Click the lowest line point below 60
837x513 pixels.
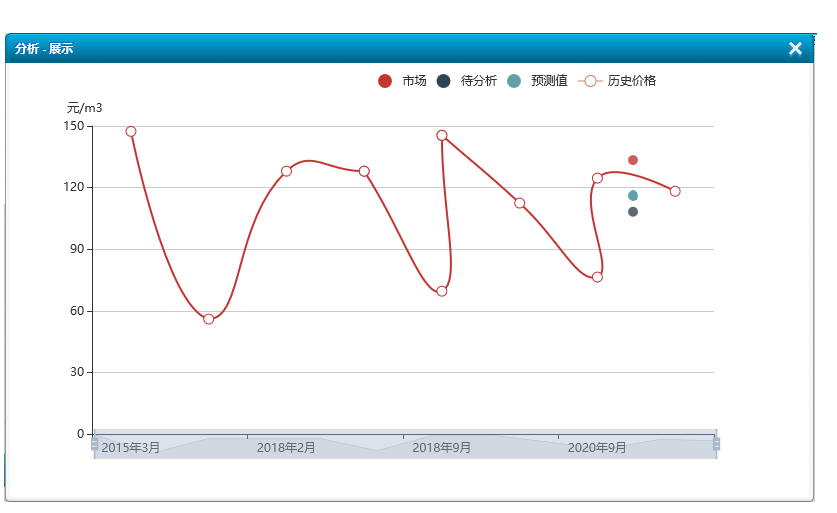pyautogui.click(x=209, y=319)
